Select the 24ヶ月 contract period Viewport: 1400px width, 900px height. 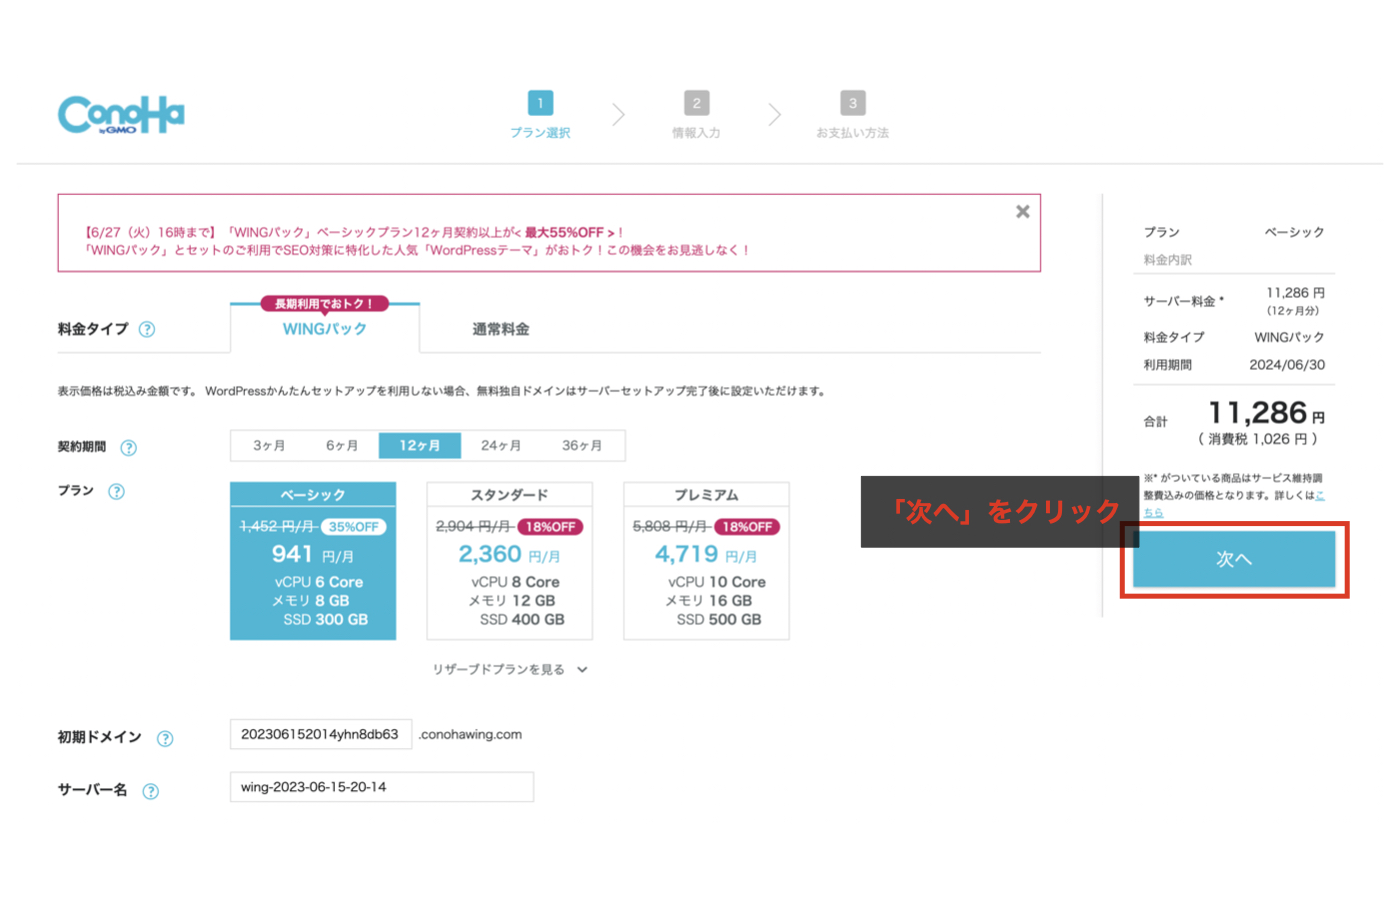[501, 446]
